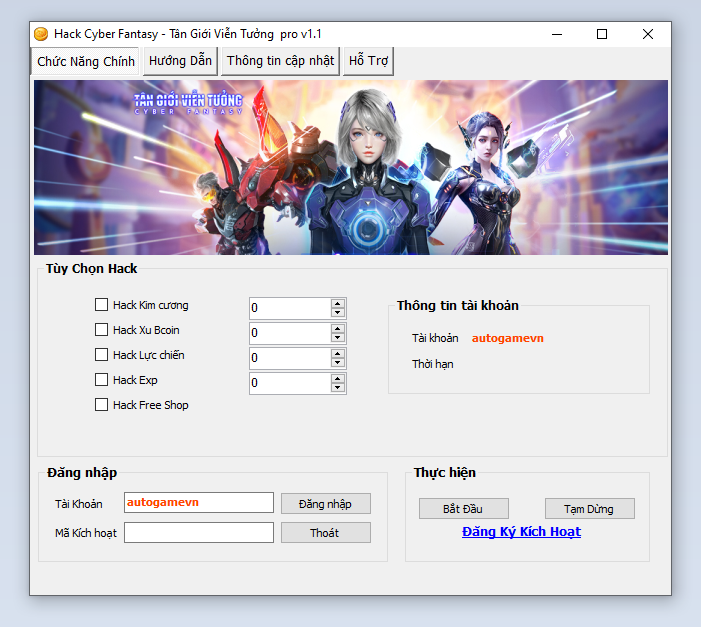The image size is (701, 627).
Task: Open the Thông tin cập nhật tab
Action: point(280,61)
